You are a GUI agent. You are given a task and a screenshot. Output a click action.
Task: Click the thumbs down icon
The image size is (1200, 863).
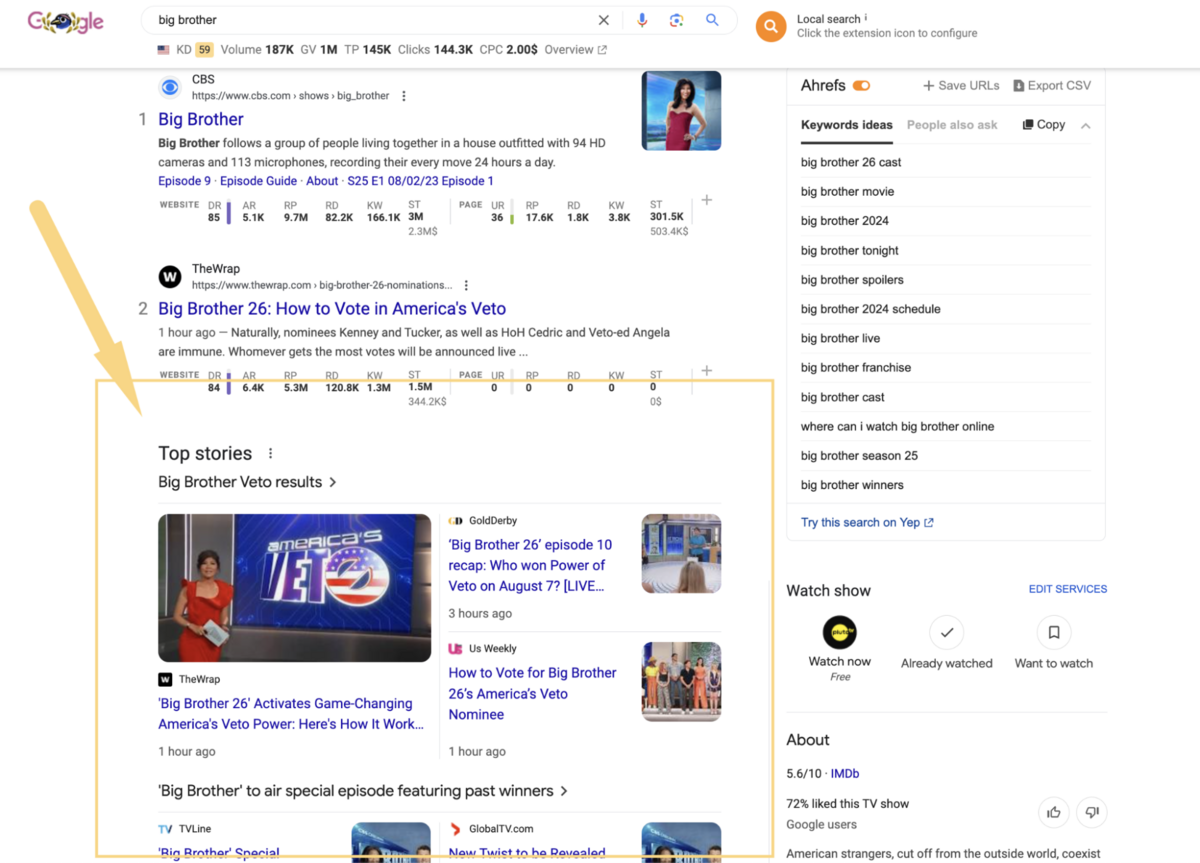click(1092, 812)
